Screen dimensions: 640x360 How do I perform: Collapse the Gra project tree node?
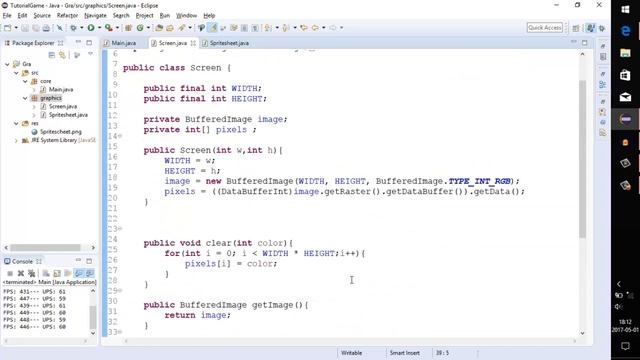[7, 64]
